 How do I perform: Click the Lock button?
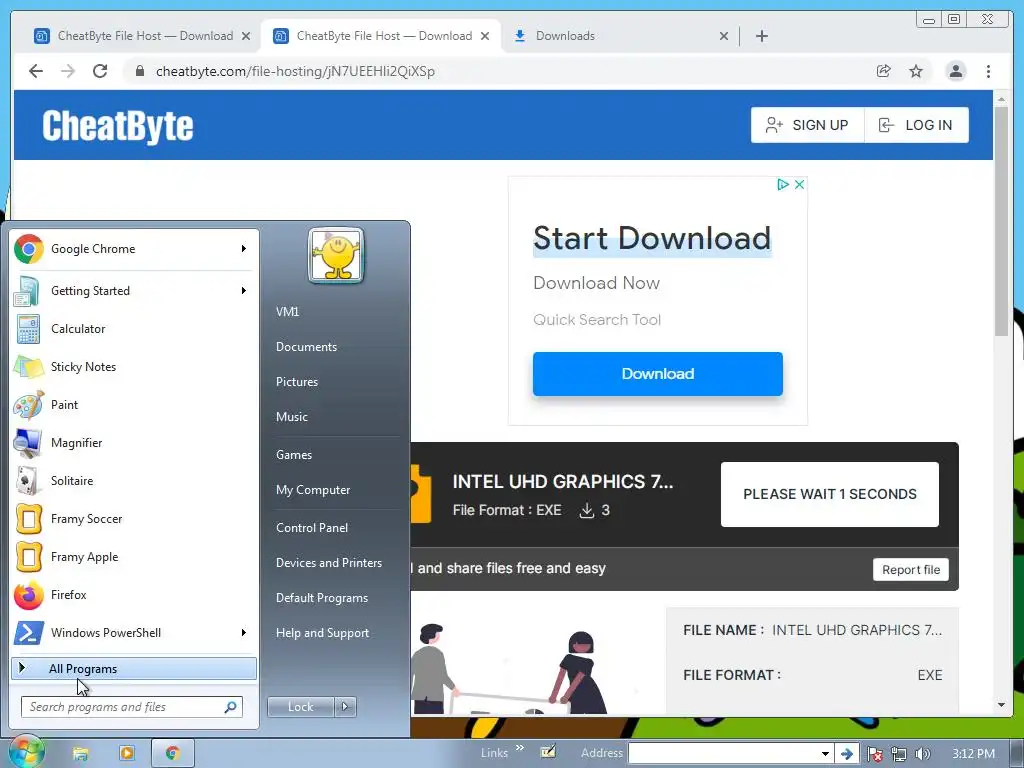pos(300,707)
